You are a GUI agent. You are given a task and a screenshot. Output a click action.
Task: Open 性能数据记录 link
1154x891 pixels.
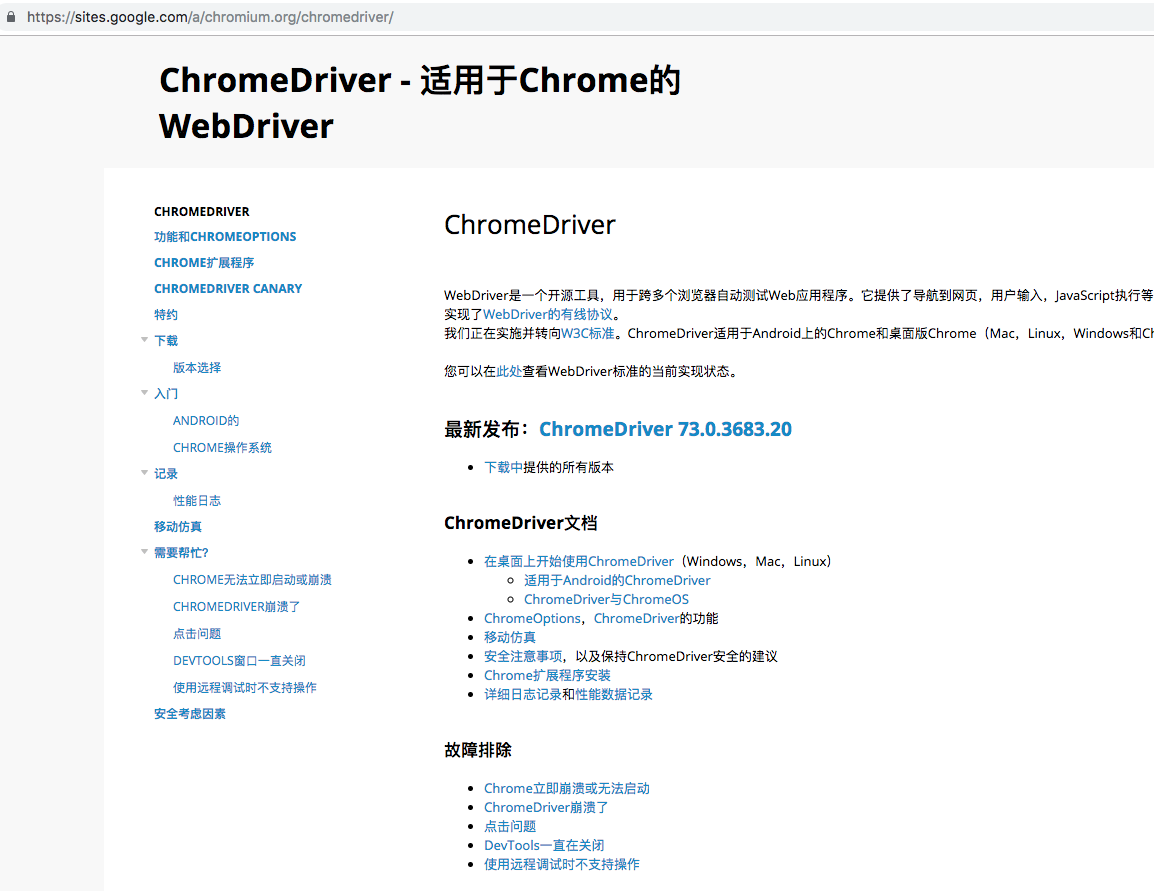614,695
